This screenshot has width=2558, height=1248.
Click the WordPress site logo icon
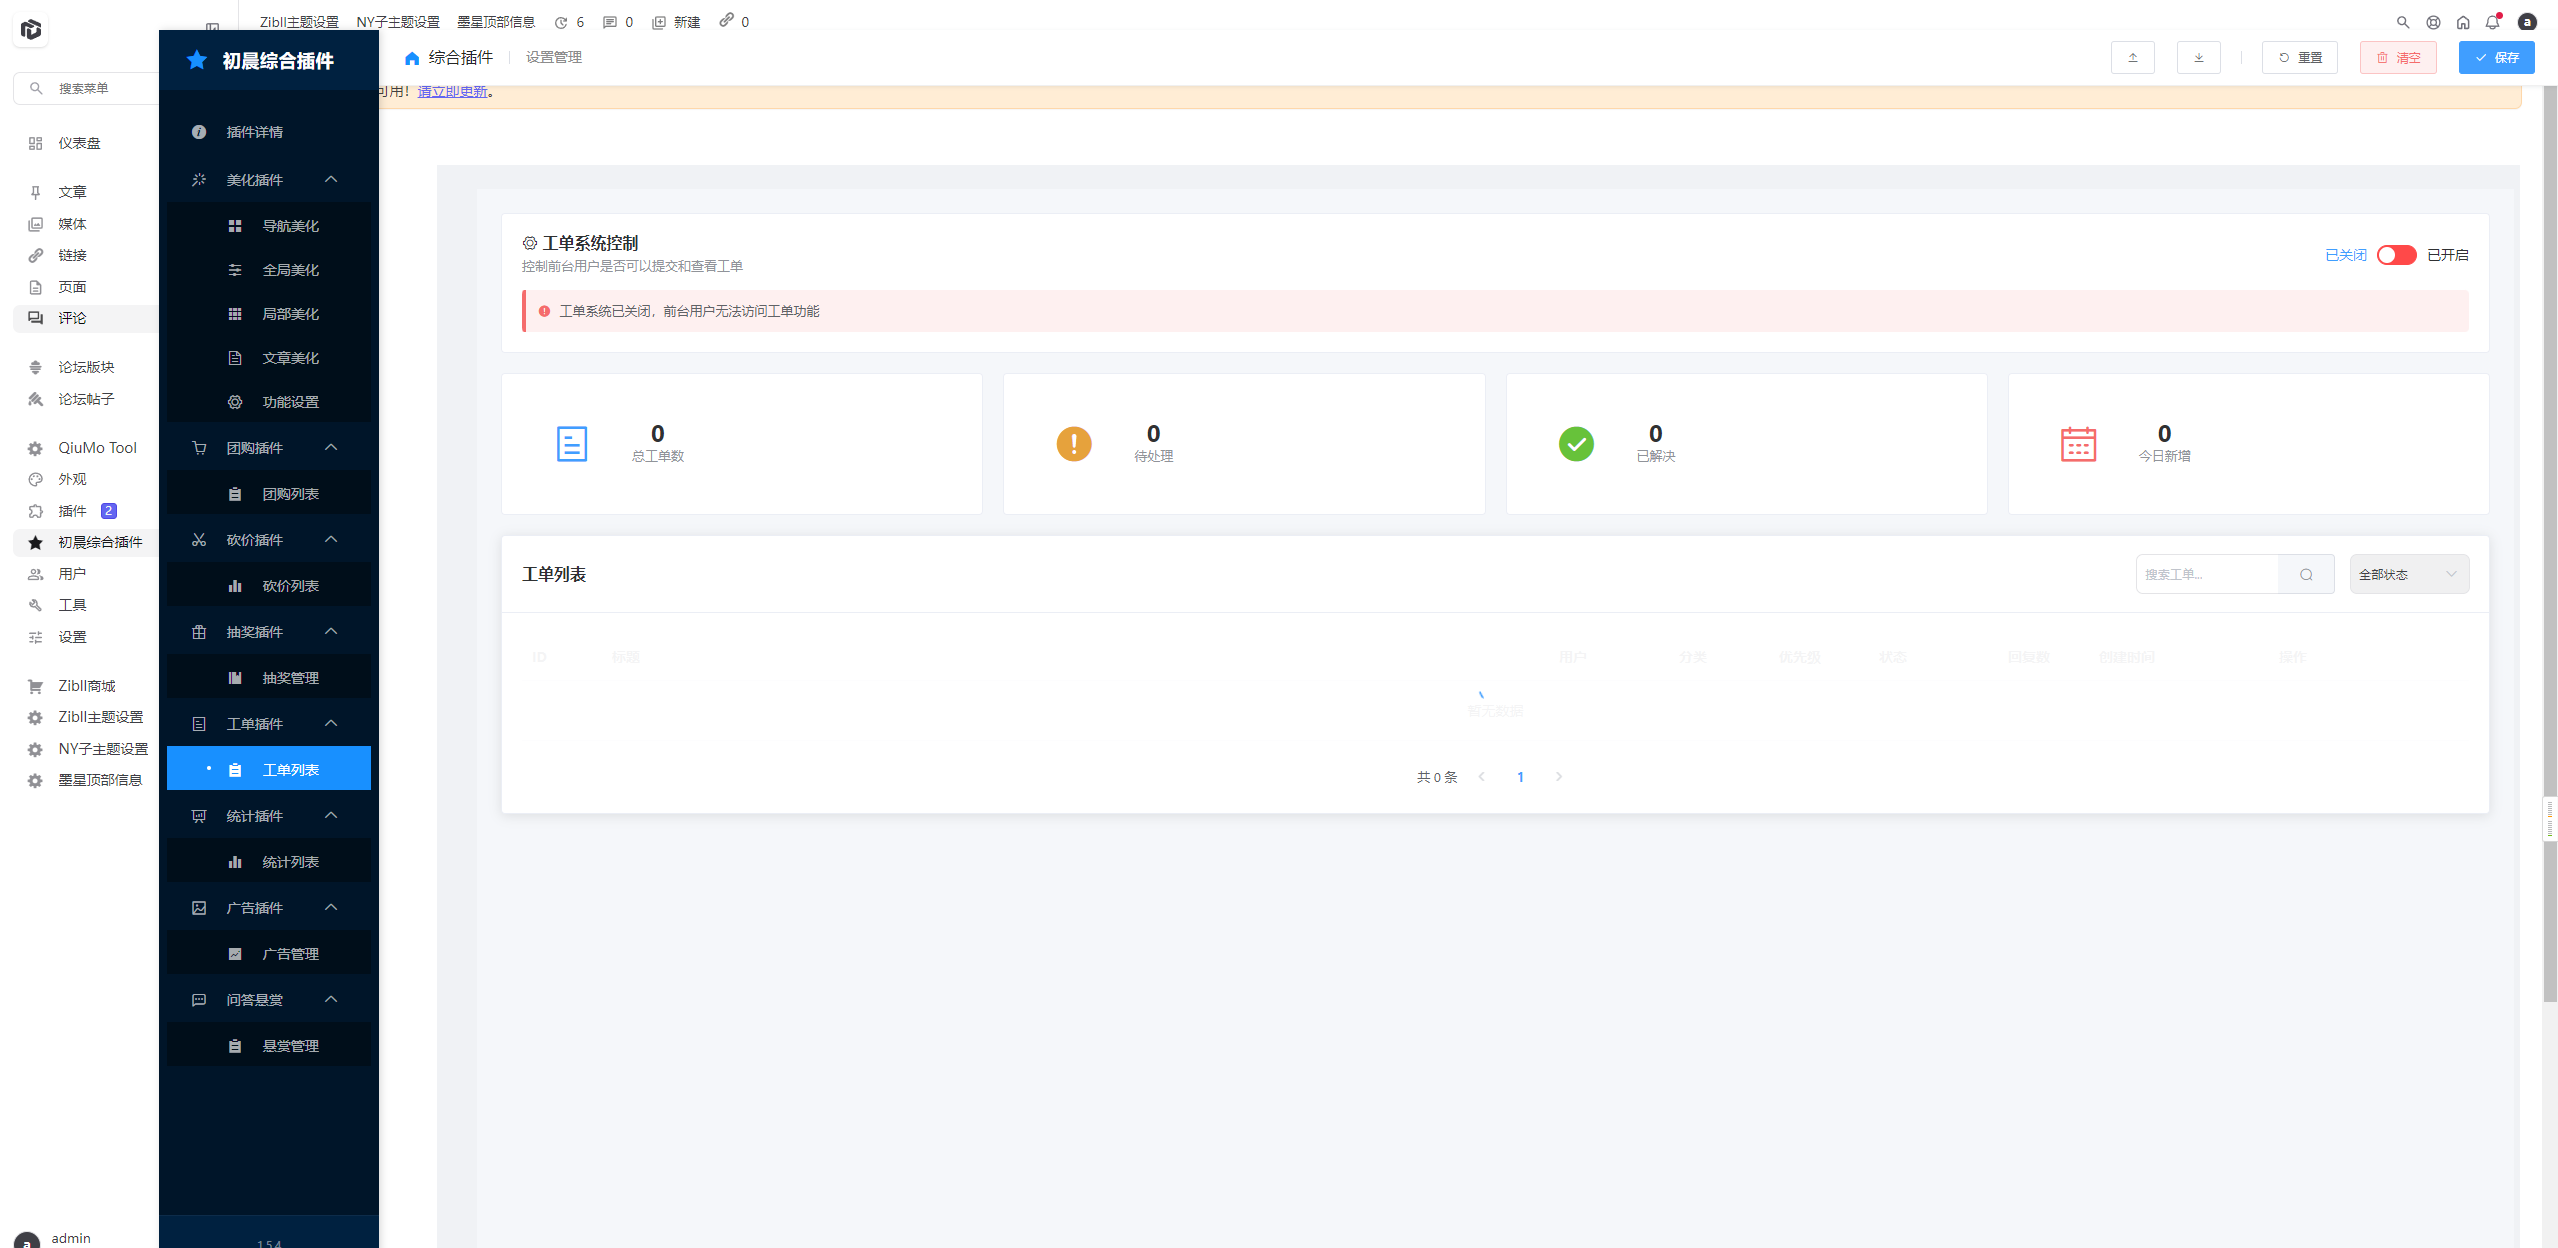pyautogui.click(x=31, y=30)
